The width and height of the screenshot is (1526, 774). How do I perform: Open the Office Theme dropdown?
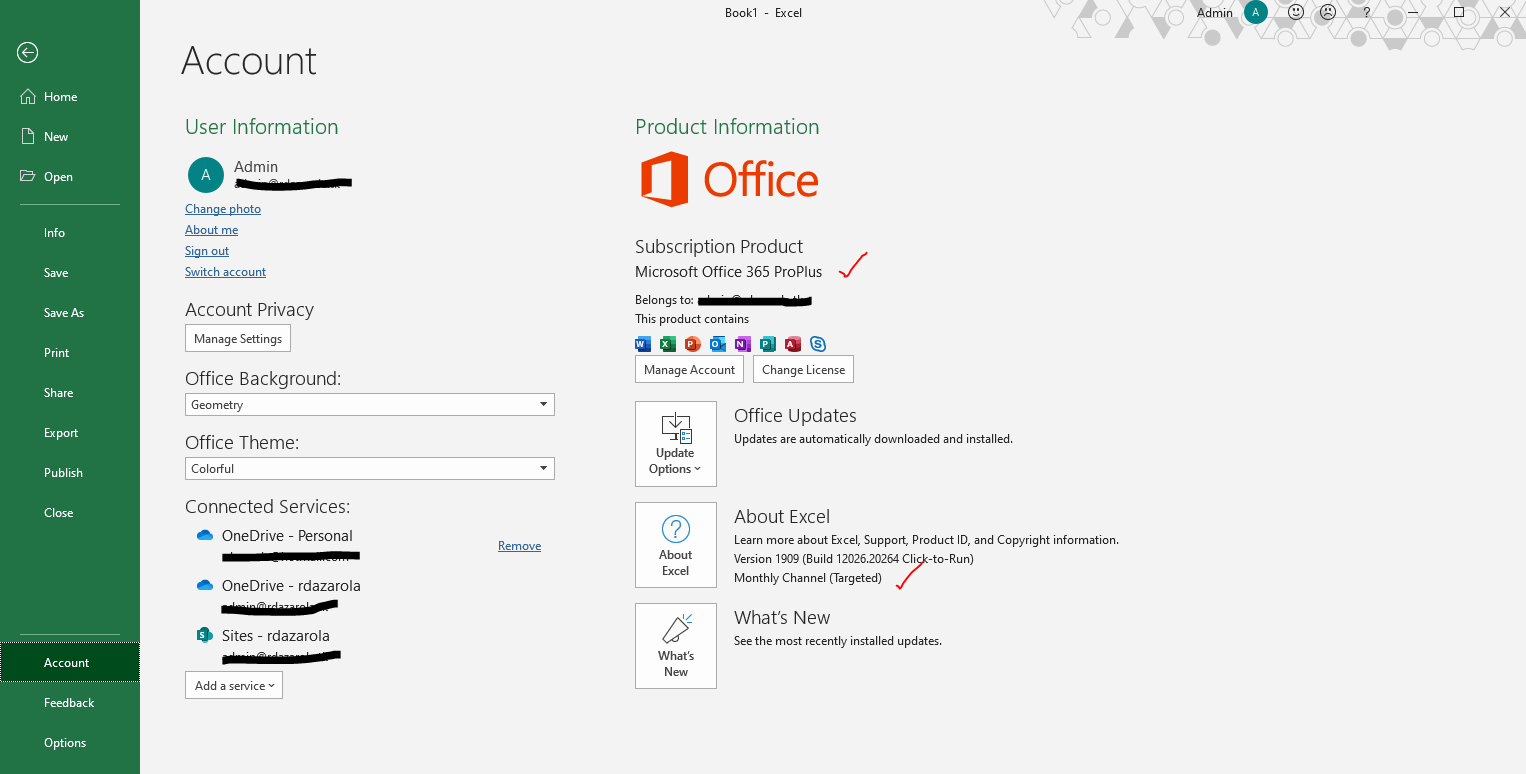(370, 469)
